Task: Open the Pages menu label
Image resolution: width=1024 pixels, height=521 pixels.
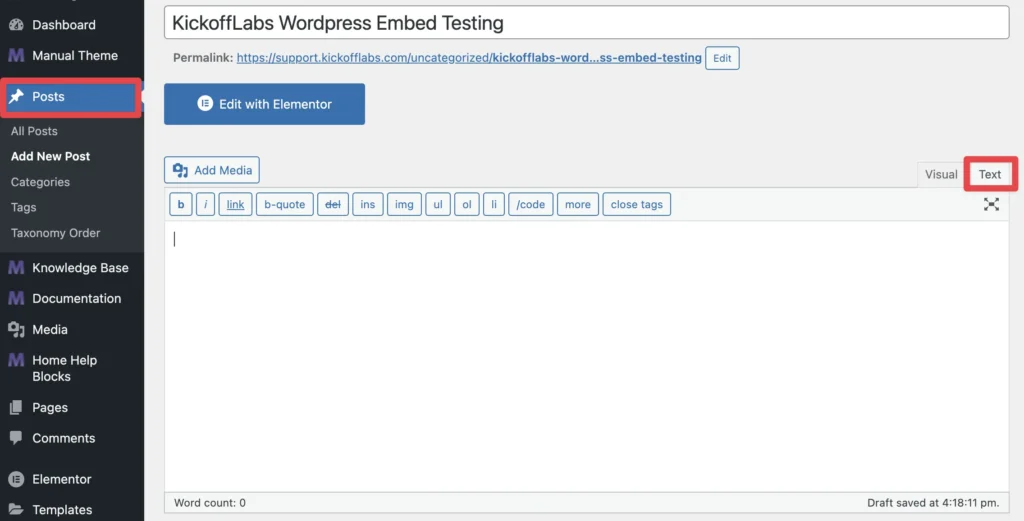Action: click(x=50, y=407)
